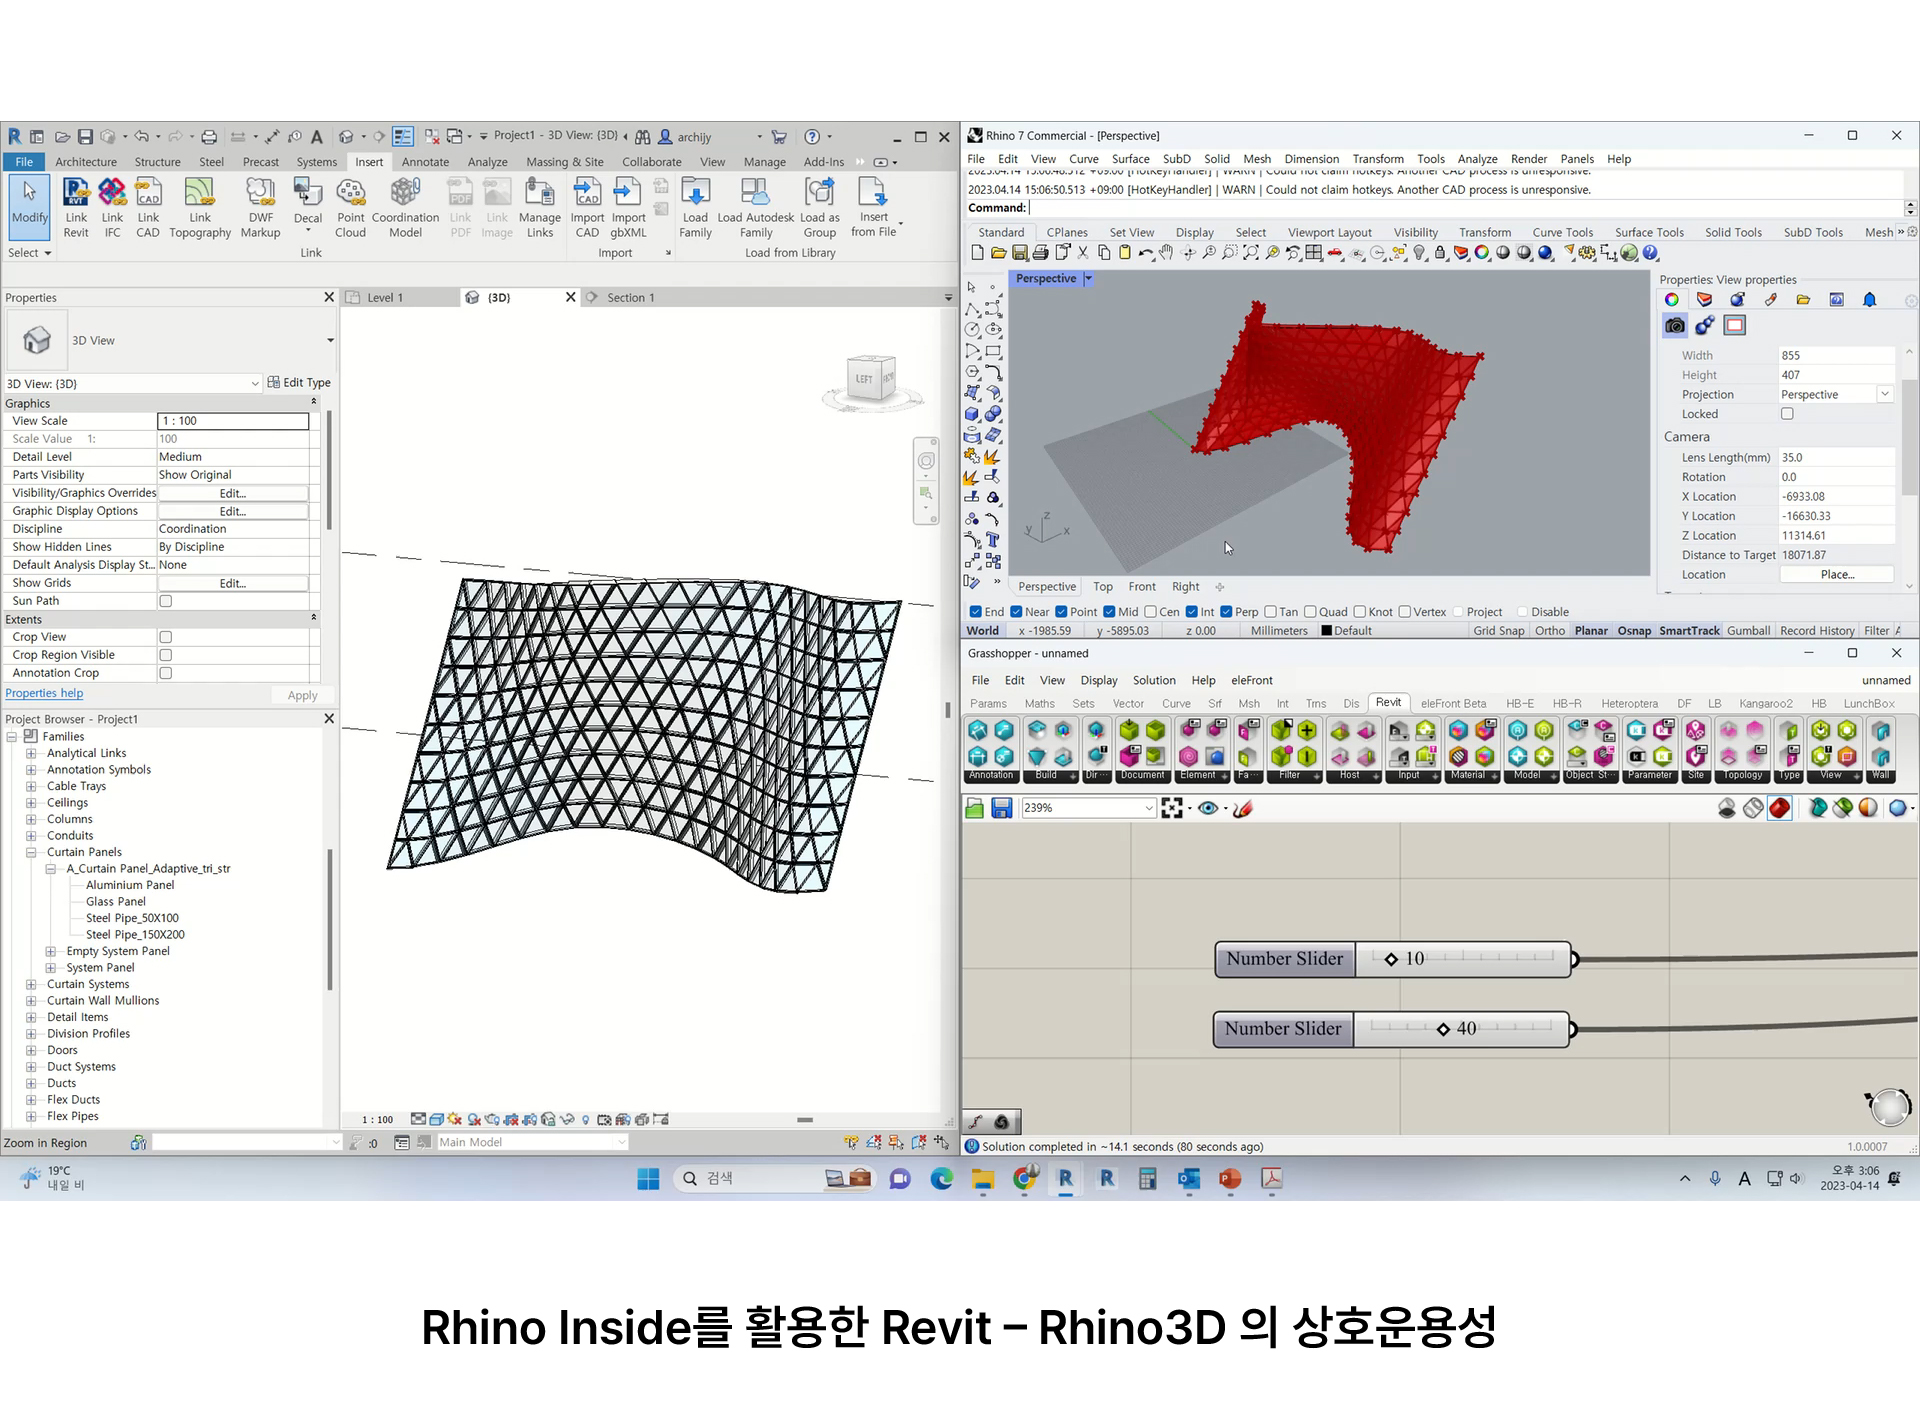Viewport: 1920px width, 1408px height.
Task: Open Revit Manage ribbon tab
Action: coord(764,162)
